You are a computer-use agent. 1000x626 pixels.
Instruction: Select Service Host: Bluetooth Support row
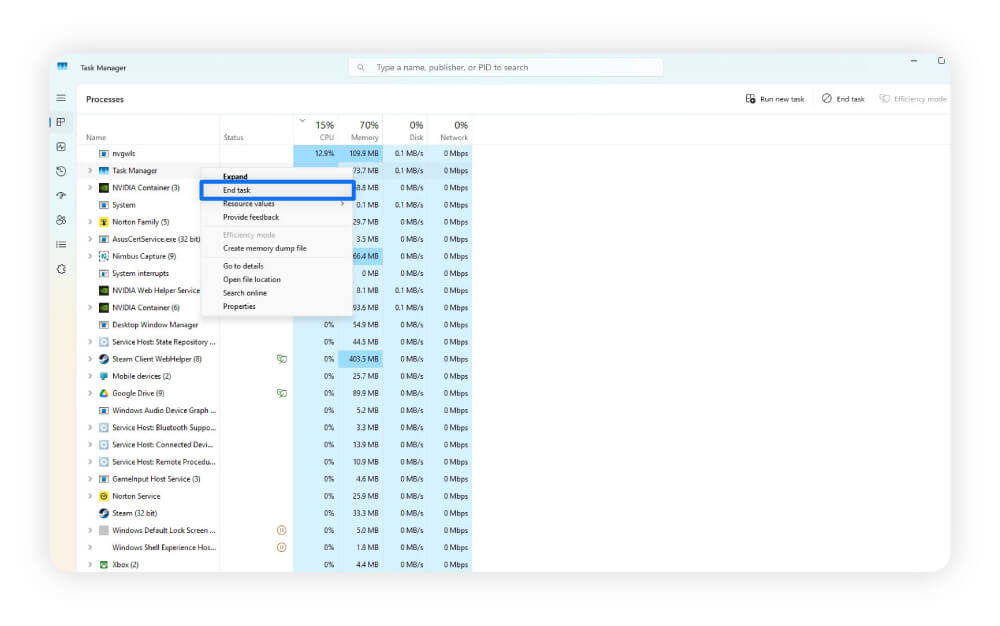tap(275, 428)
